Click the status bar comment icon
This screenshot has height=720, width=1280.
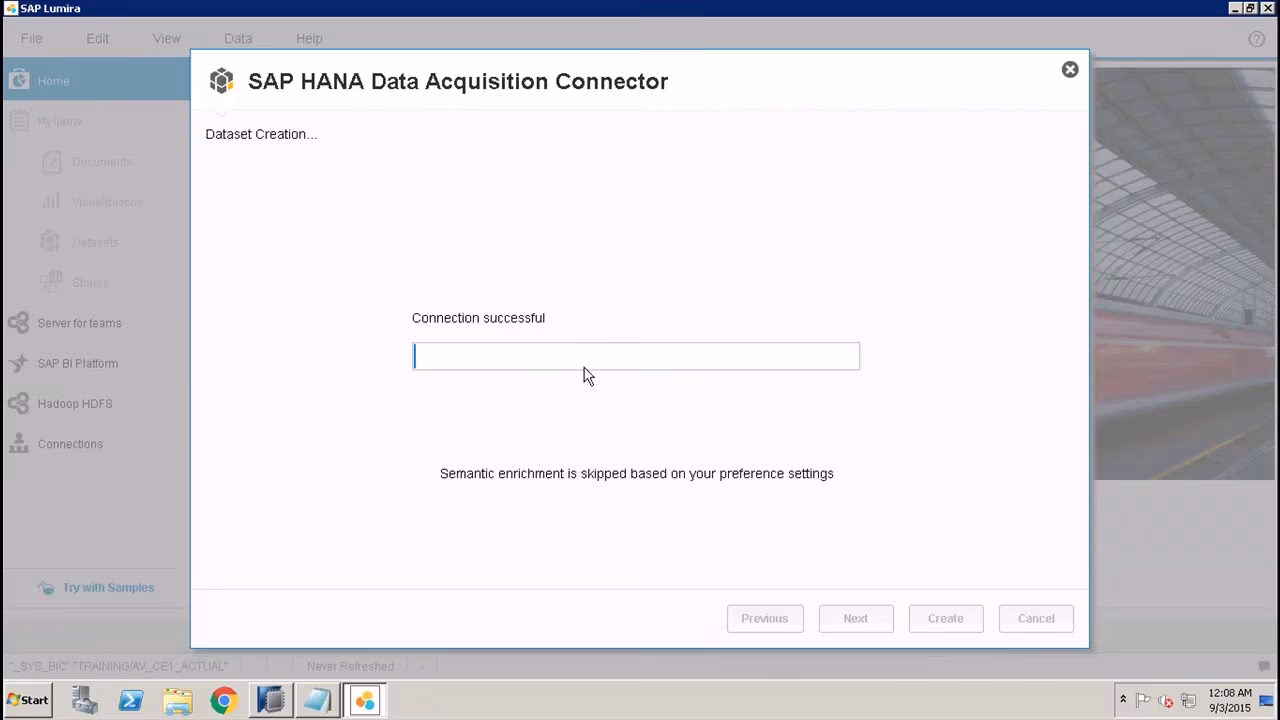click(1264, 666)
